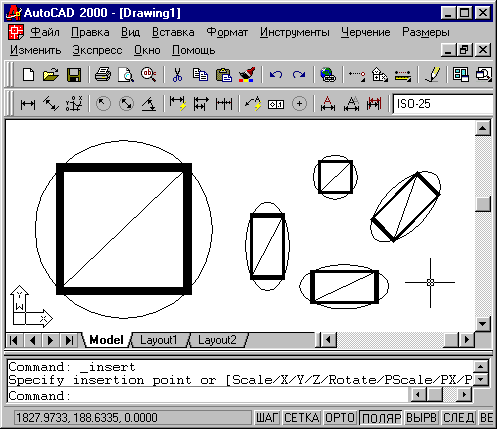
Task: Click drawing area vertical scroll up arrow
Action: [x=483, y=128]
